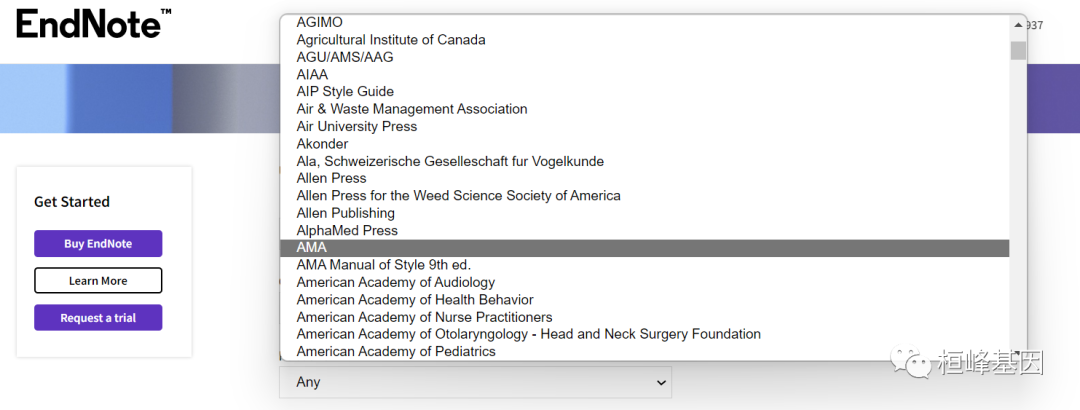Image resolution: width=1080 pixels, height=410 pixels.
Task: Select Akonder from the list
Action: (x=322, y=144)
